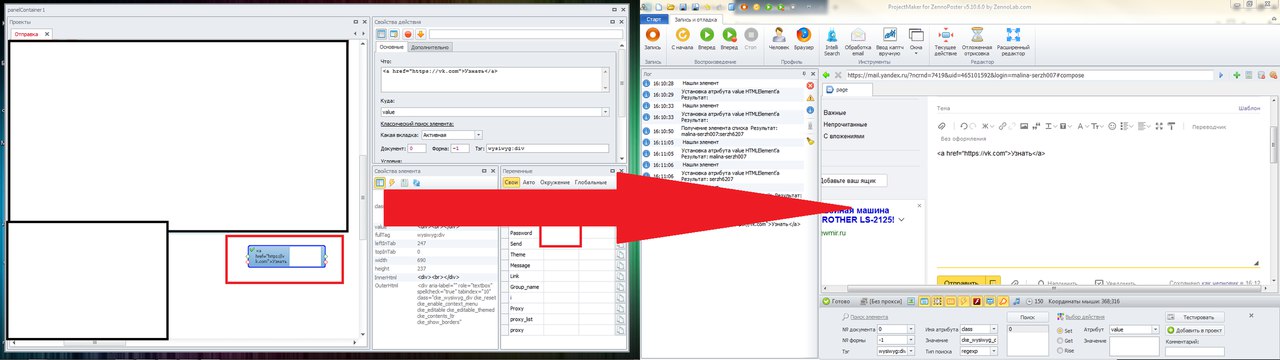The width and height of the screenshot is (1280, 360).
Task: Select the Браузер Firefox icon
Action: click(x=804, y=39)
